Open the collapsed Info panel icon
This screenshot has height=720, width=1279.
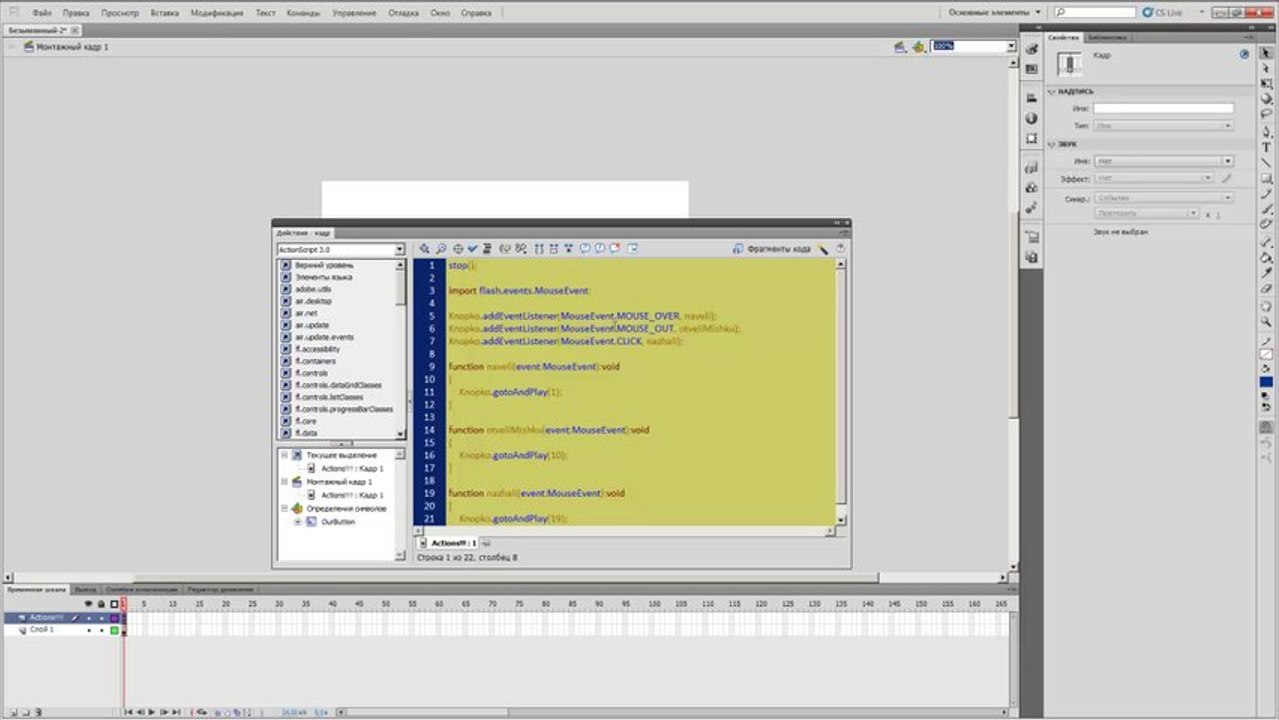click(1031, 118)
